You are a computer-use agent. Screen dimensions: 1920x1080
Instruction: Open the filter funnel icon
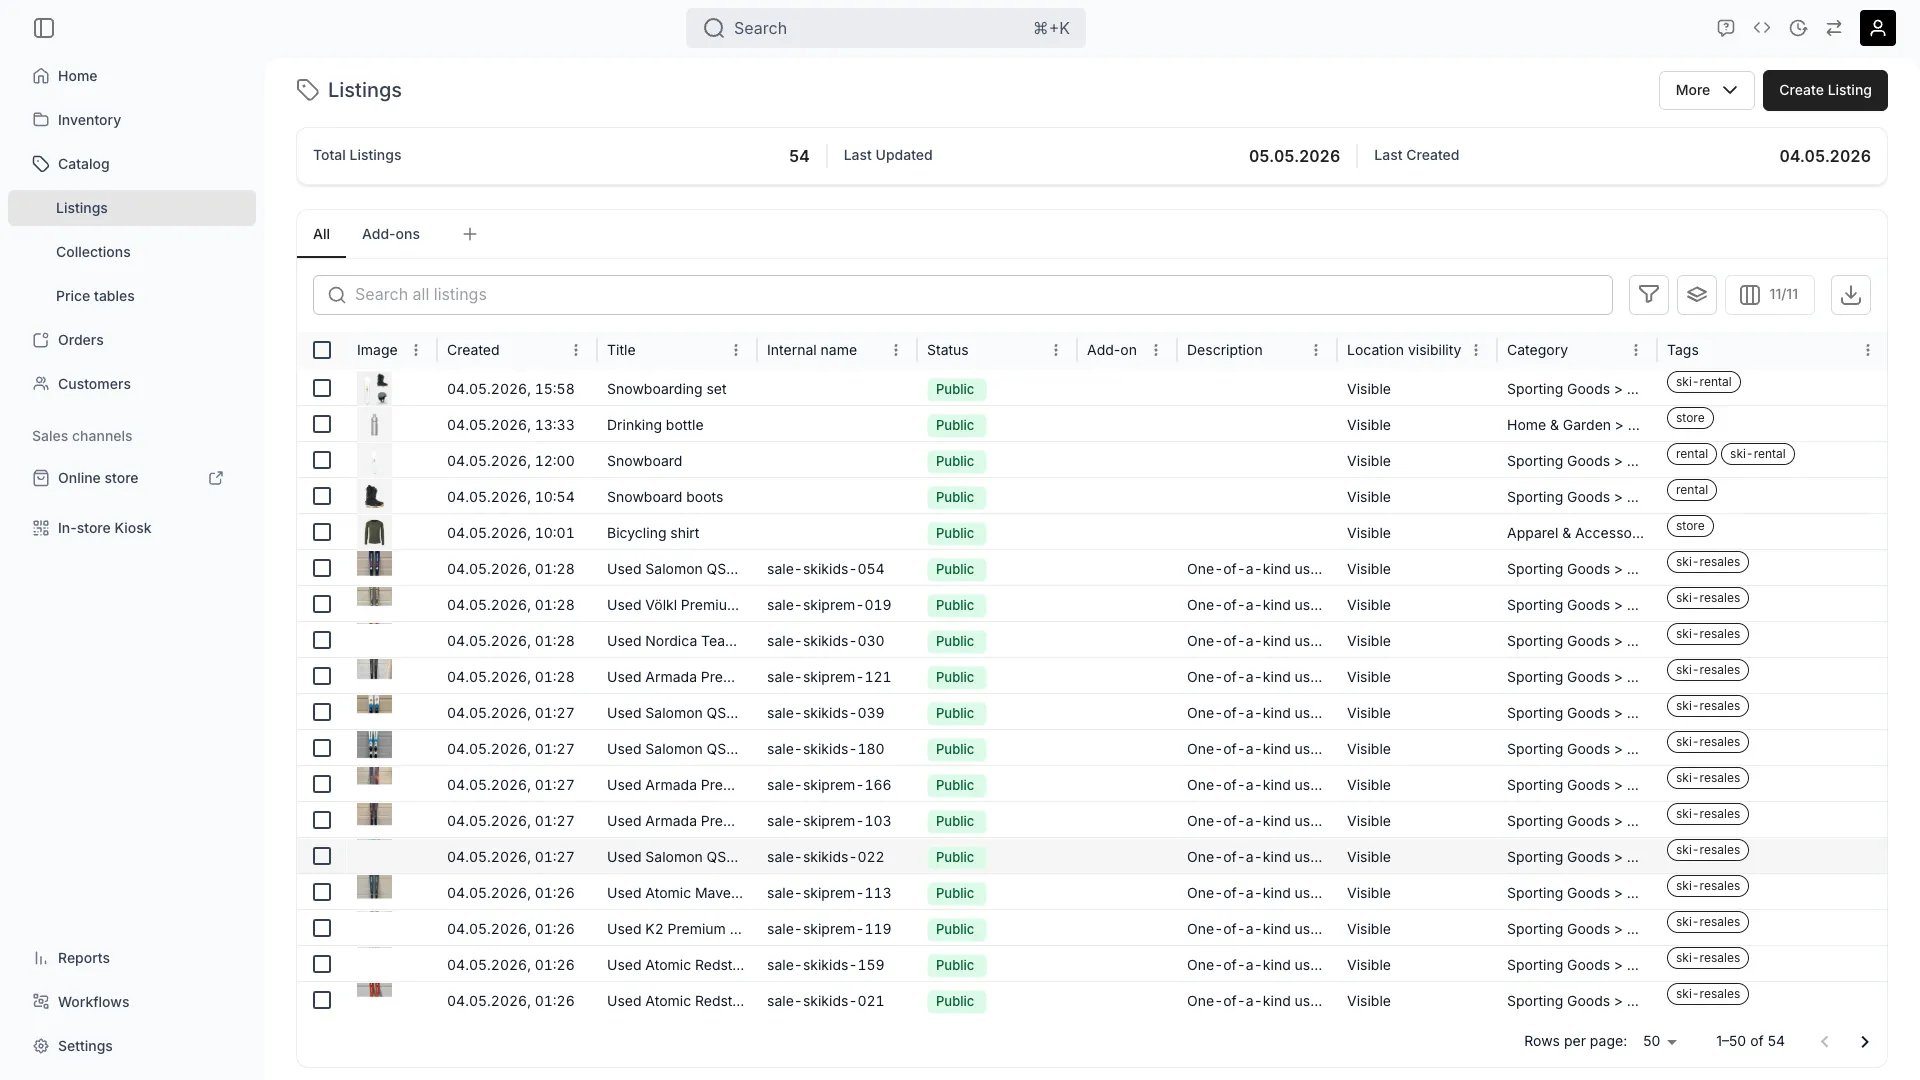pos(1649,294)
